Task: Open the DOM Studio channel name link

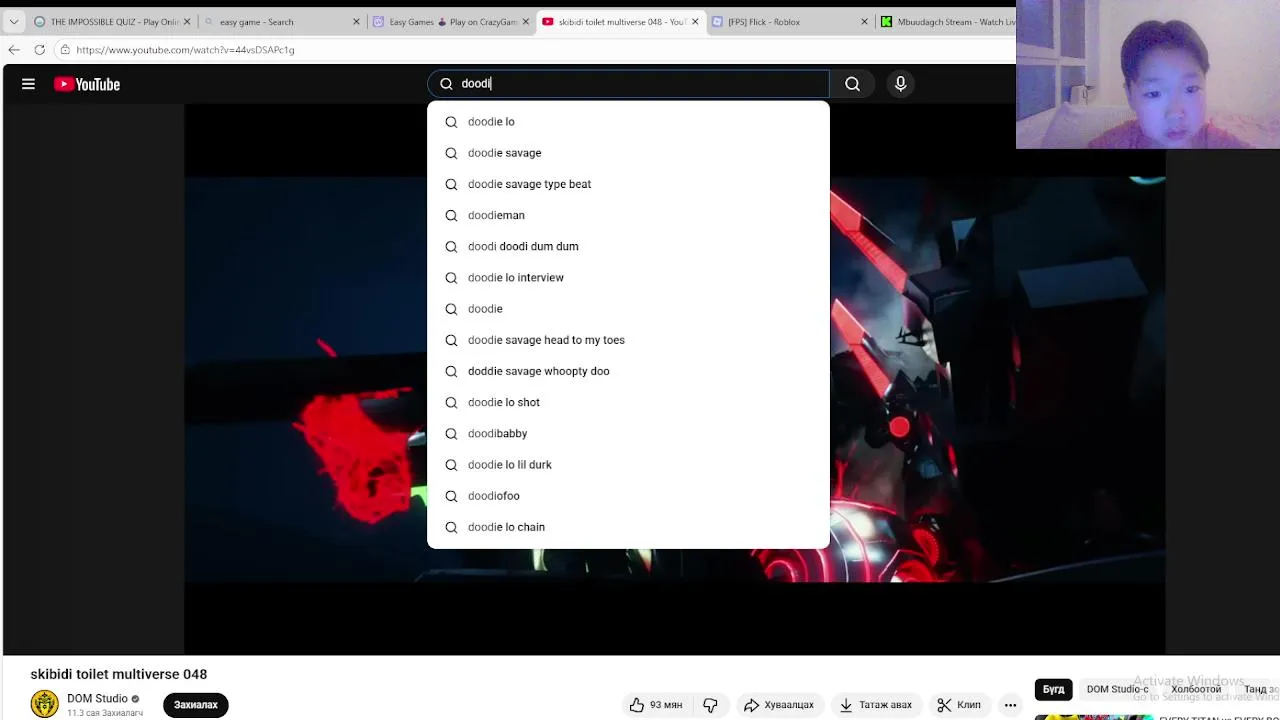Action: point(97,699)
